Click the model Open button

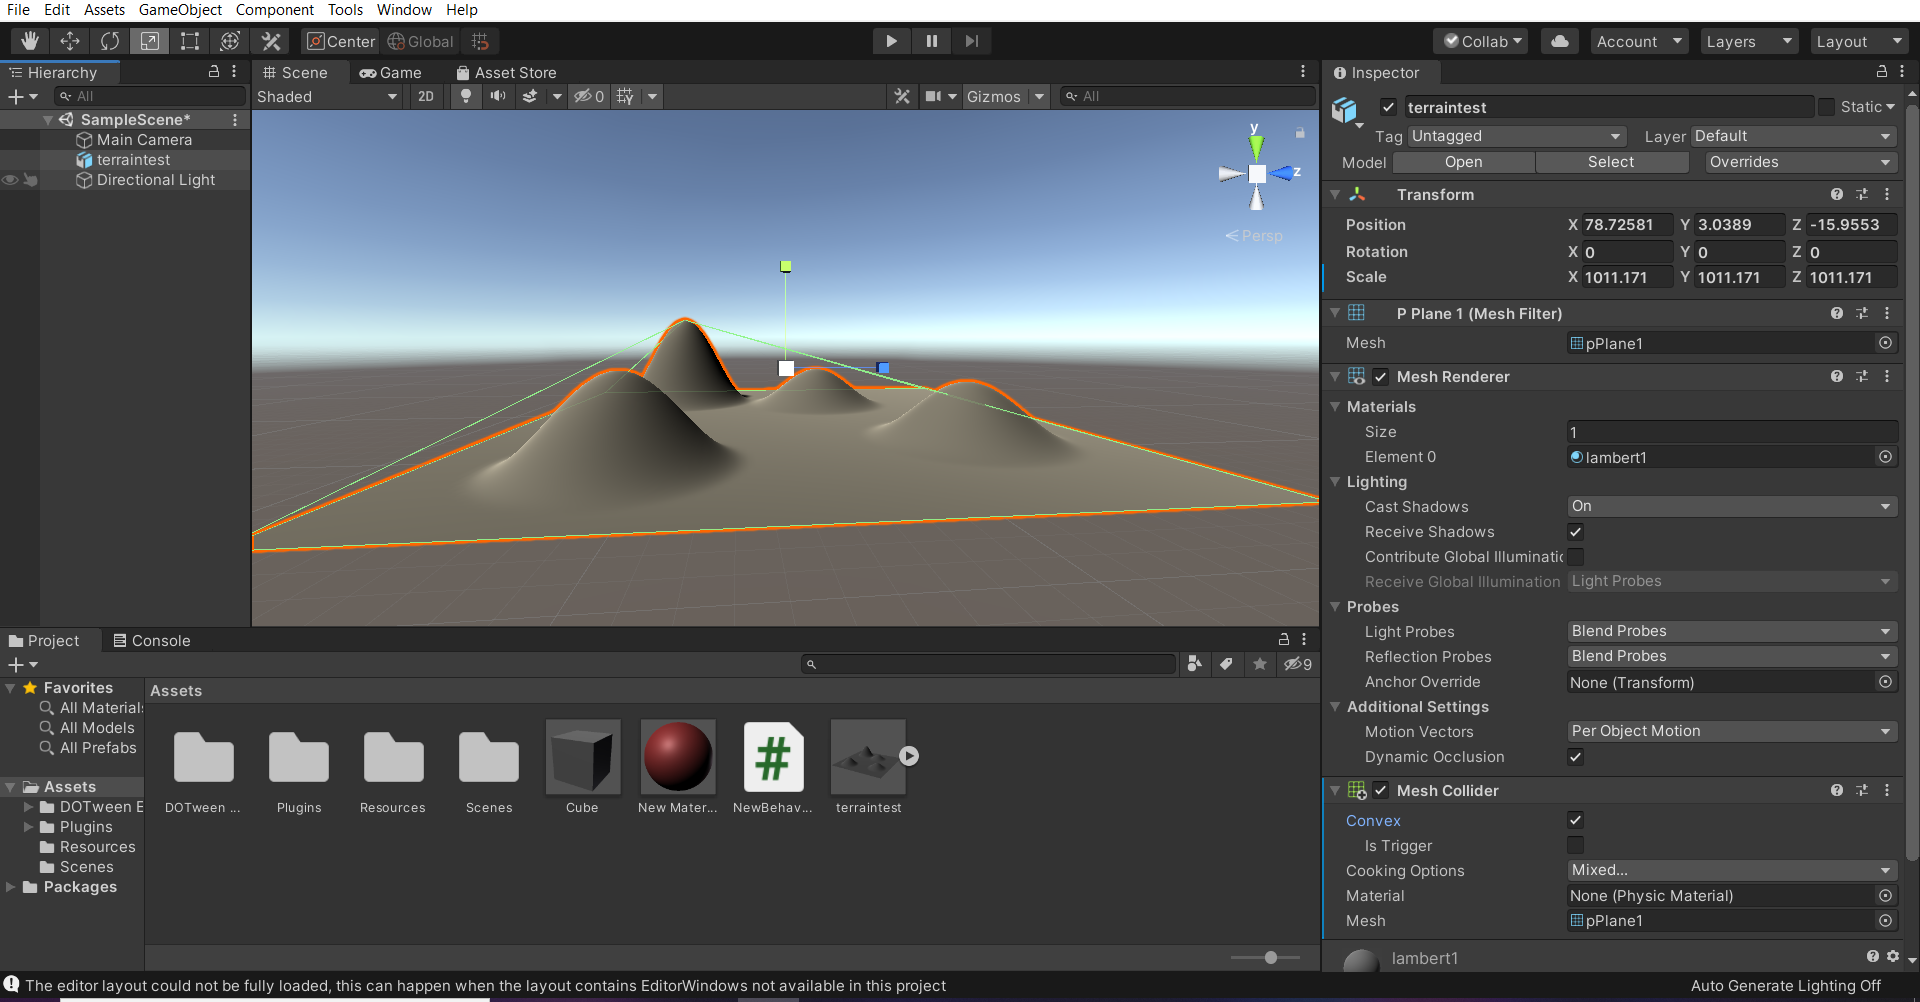point(1463,162)
